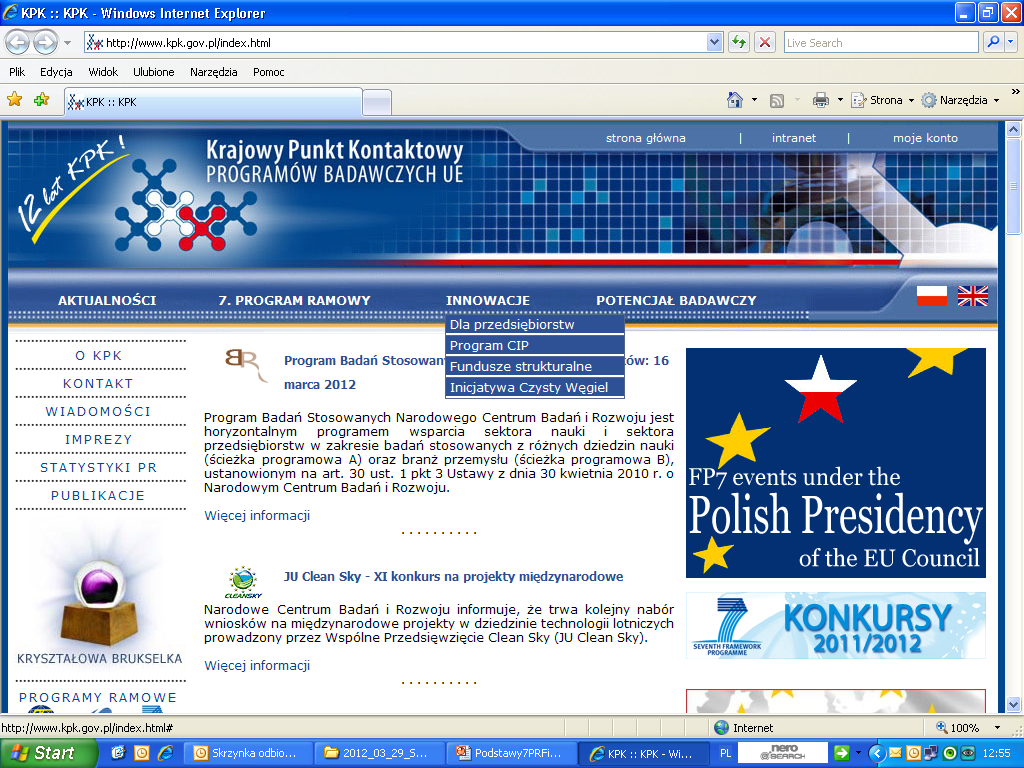Show more toolbar commands chevron

coord(1015,91)
